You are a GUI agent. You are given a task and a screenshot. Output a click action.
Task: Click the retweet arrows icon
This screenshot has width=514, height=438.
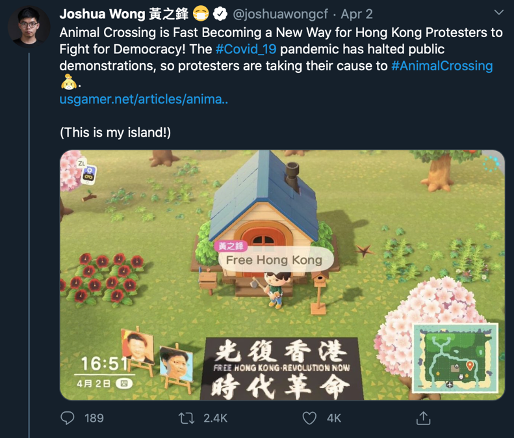(x=186, y=418)
